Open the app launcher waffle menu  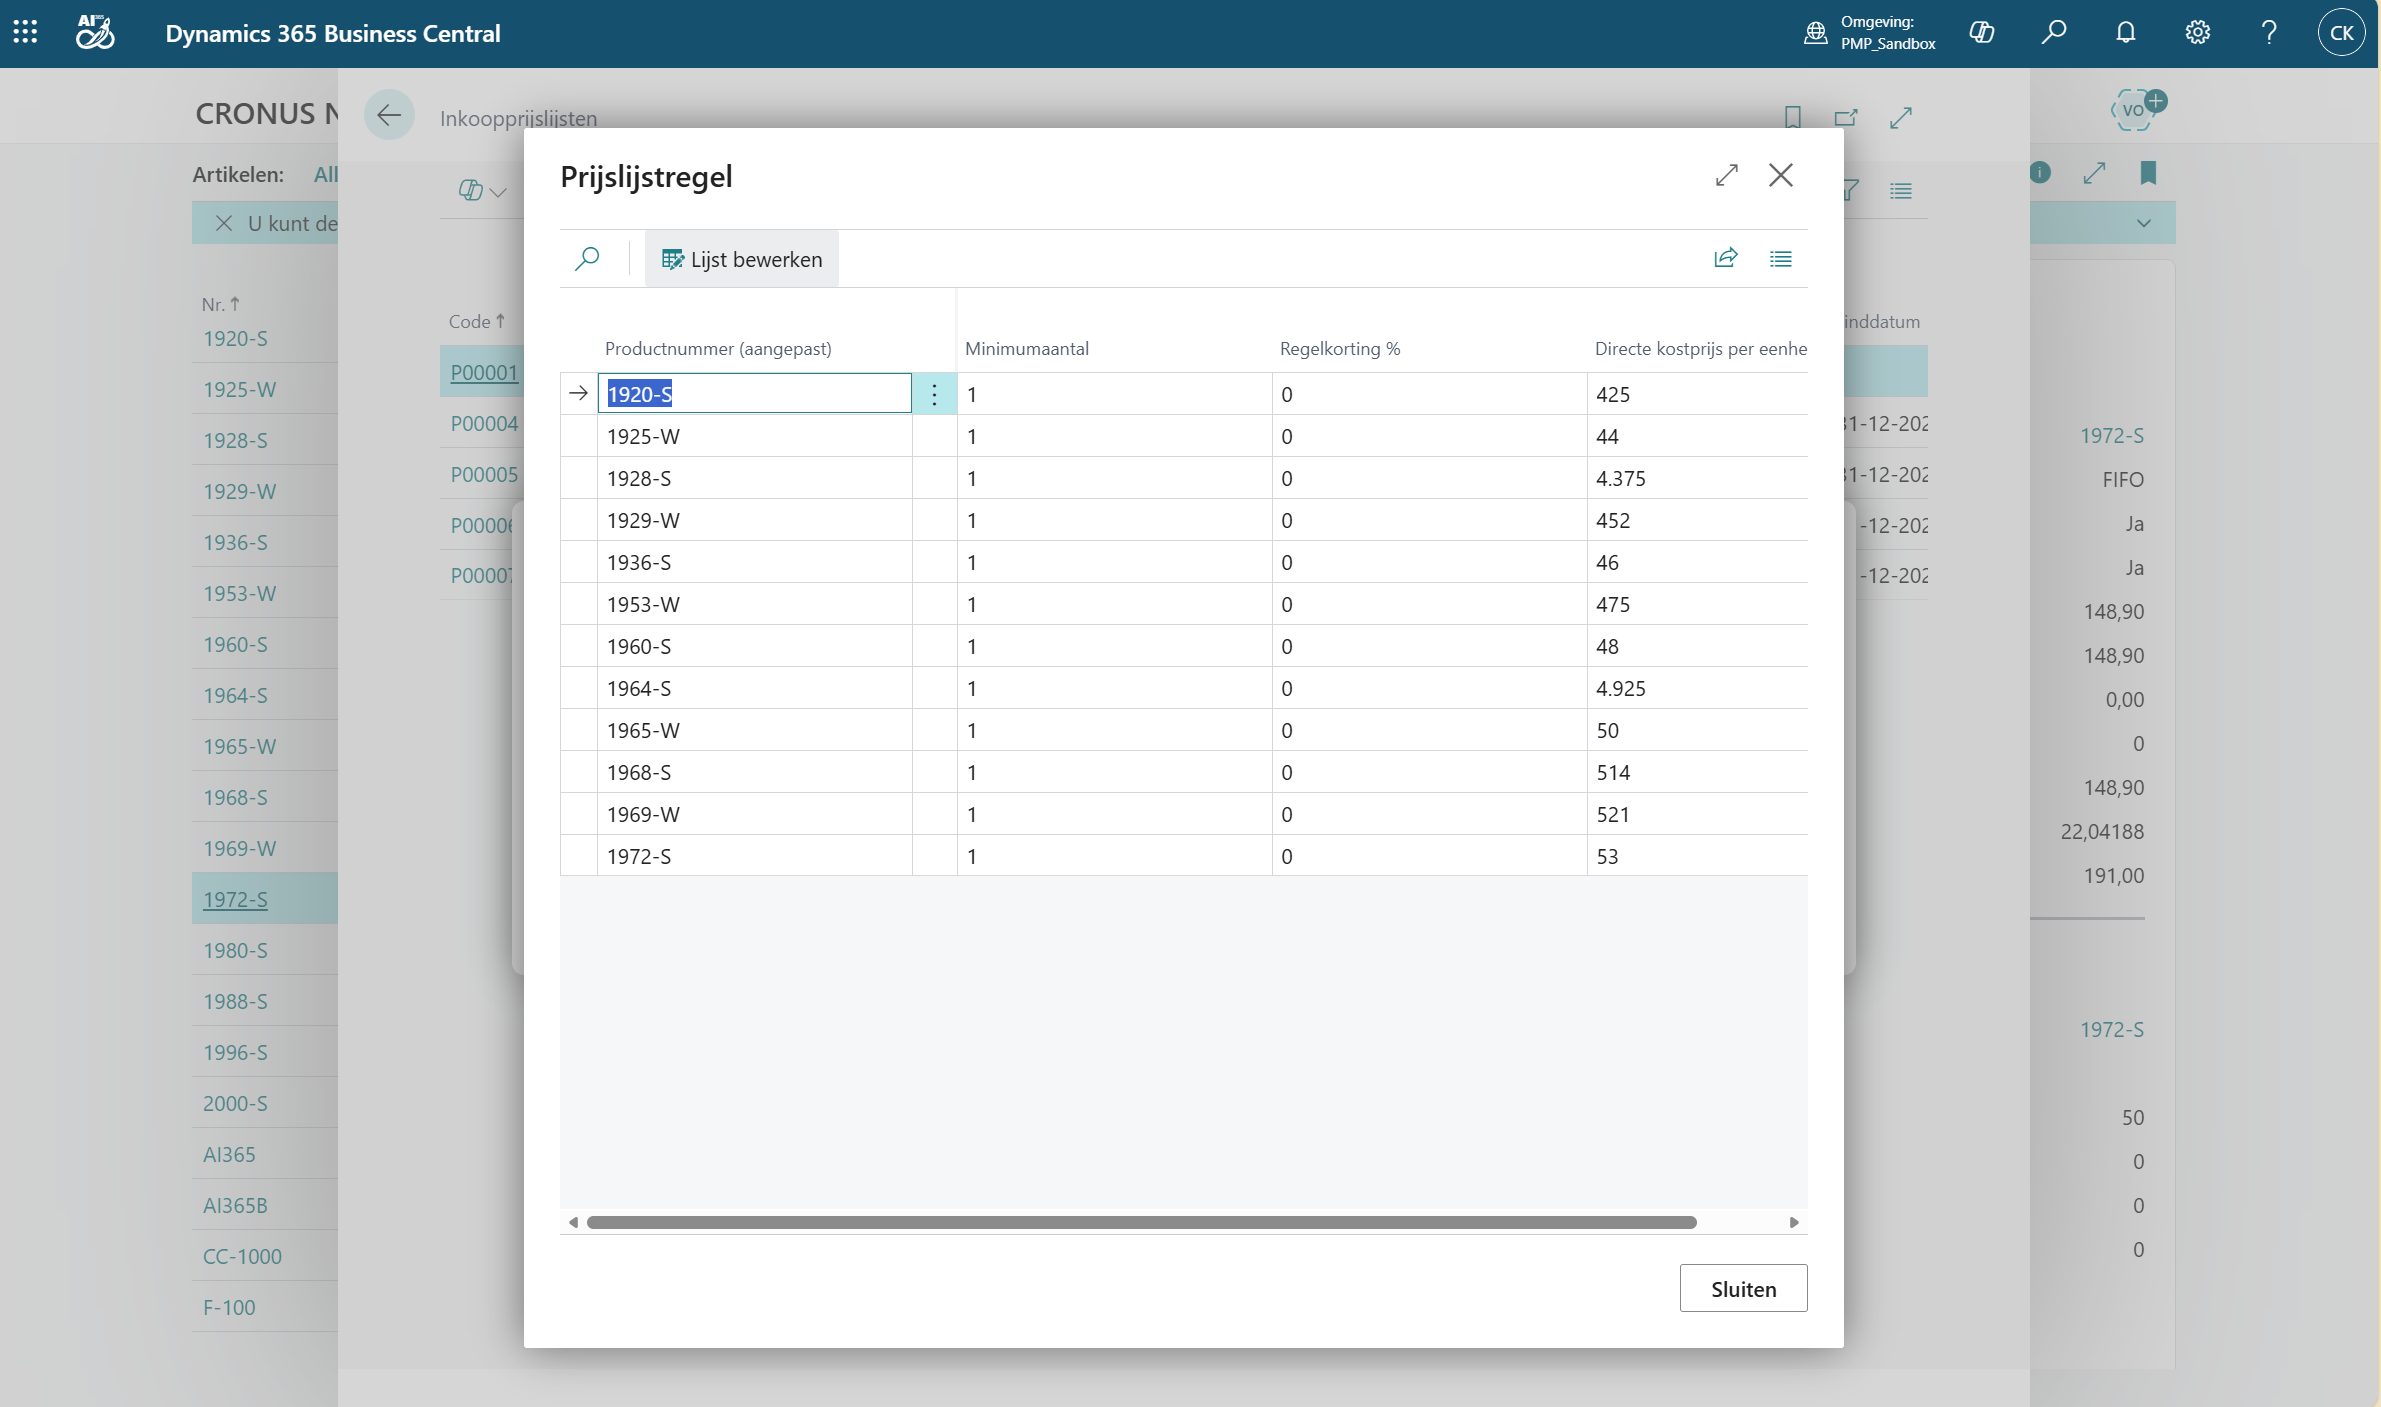tap(25, 33)
